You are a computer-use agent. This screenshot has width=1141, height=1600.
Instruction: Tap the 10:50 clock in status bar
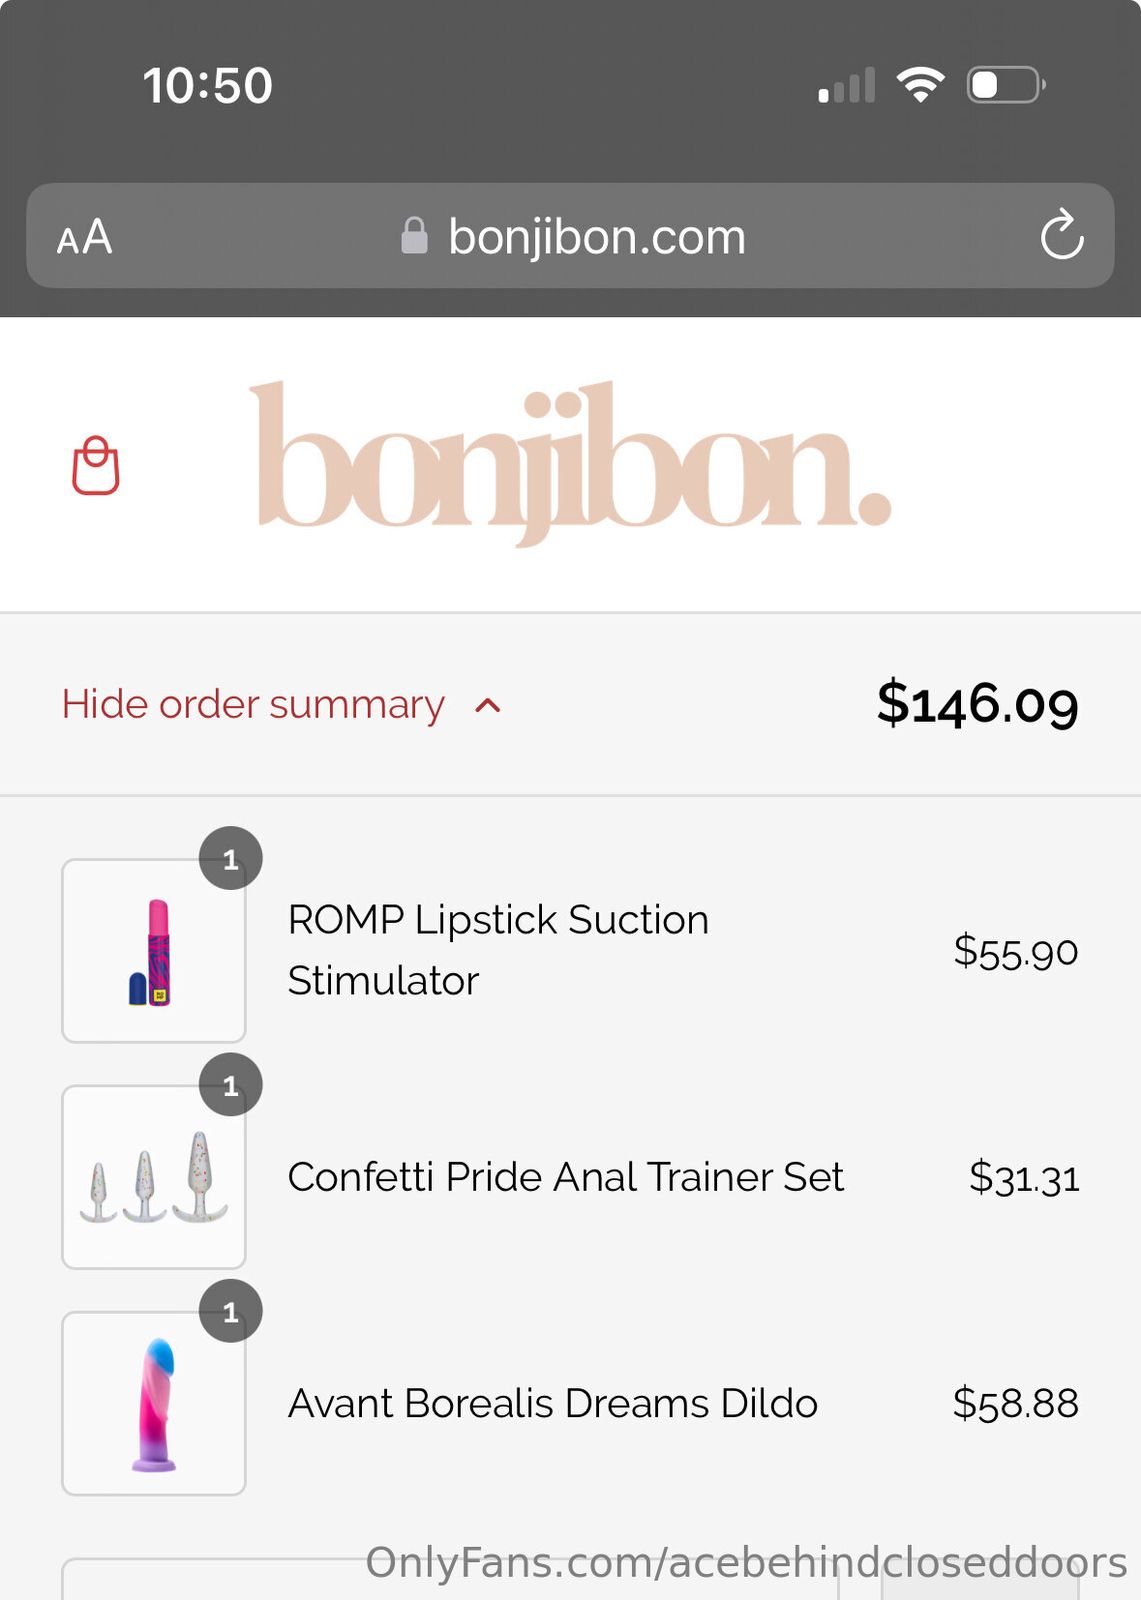click(208, 86)
